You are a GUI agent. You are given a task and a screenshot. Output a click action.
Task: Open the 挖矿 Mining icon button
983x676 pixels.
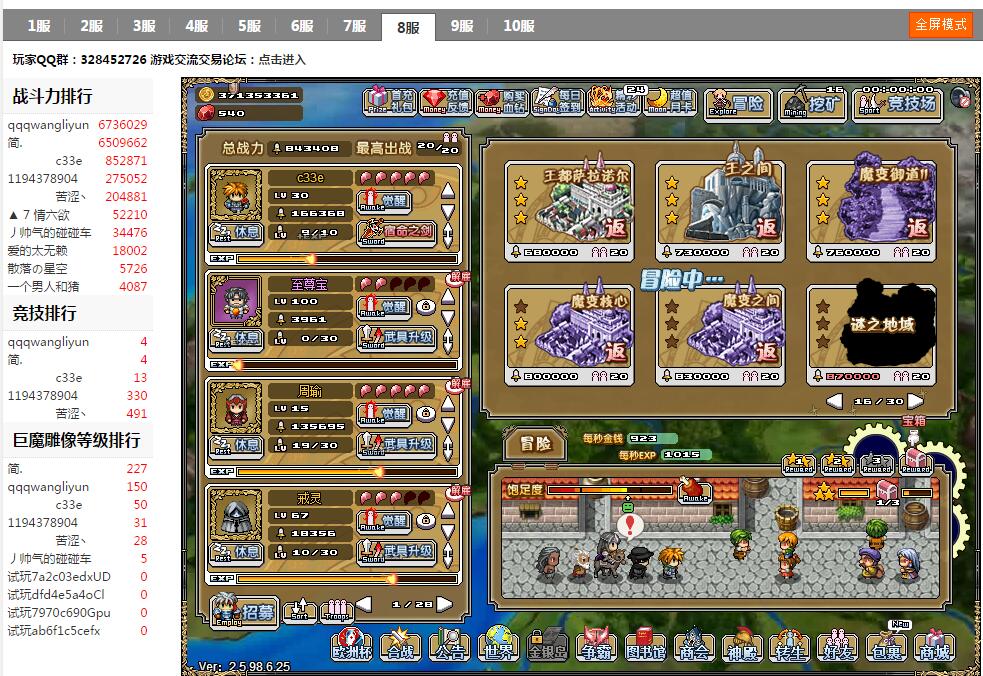(812, 103)
